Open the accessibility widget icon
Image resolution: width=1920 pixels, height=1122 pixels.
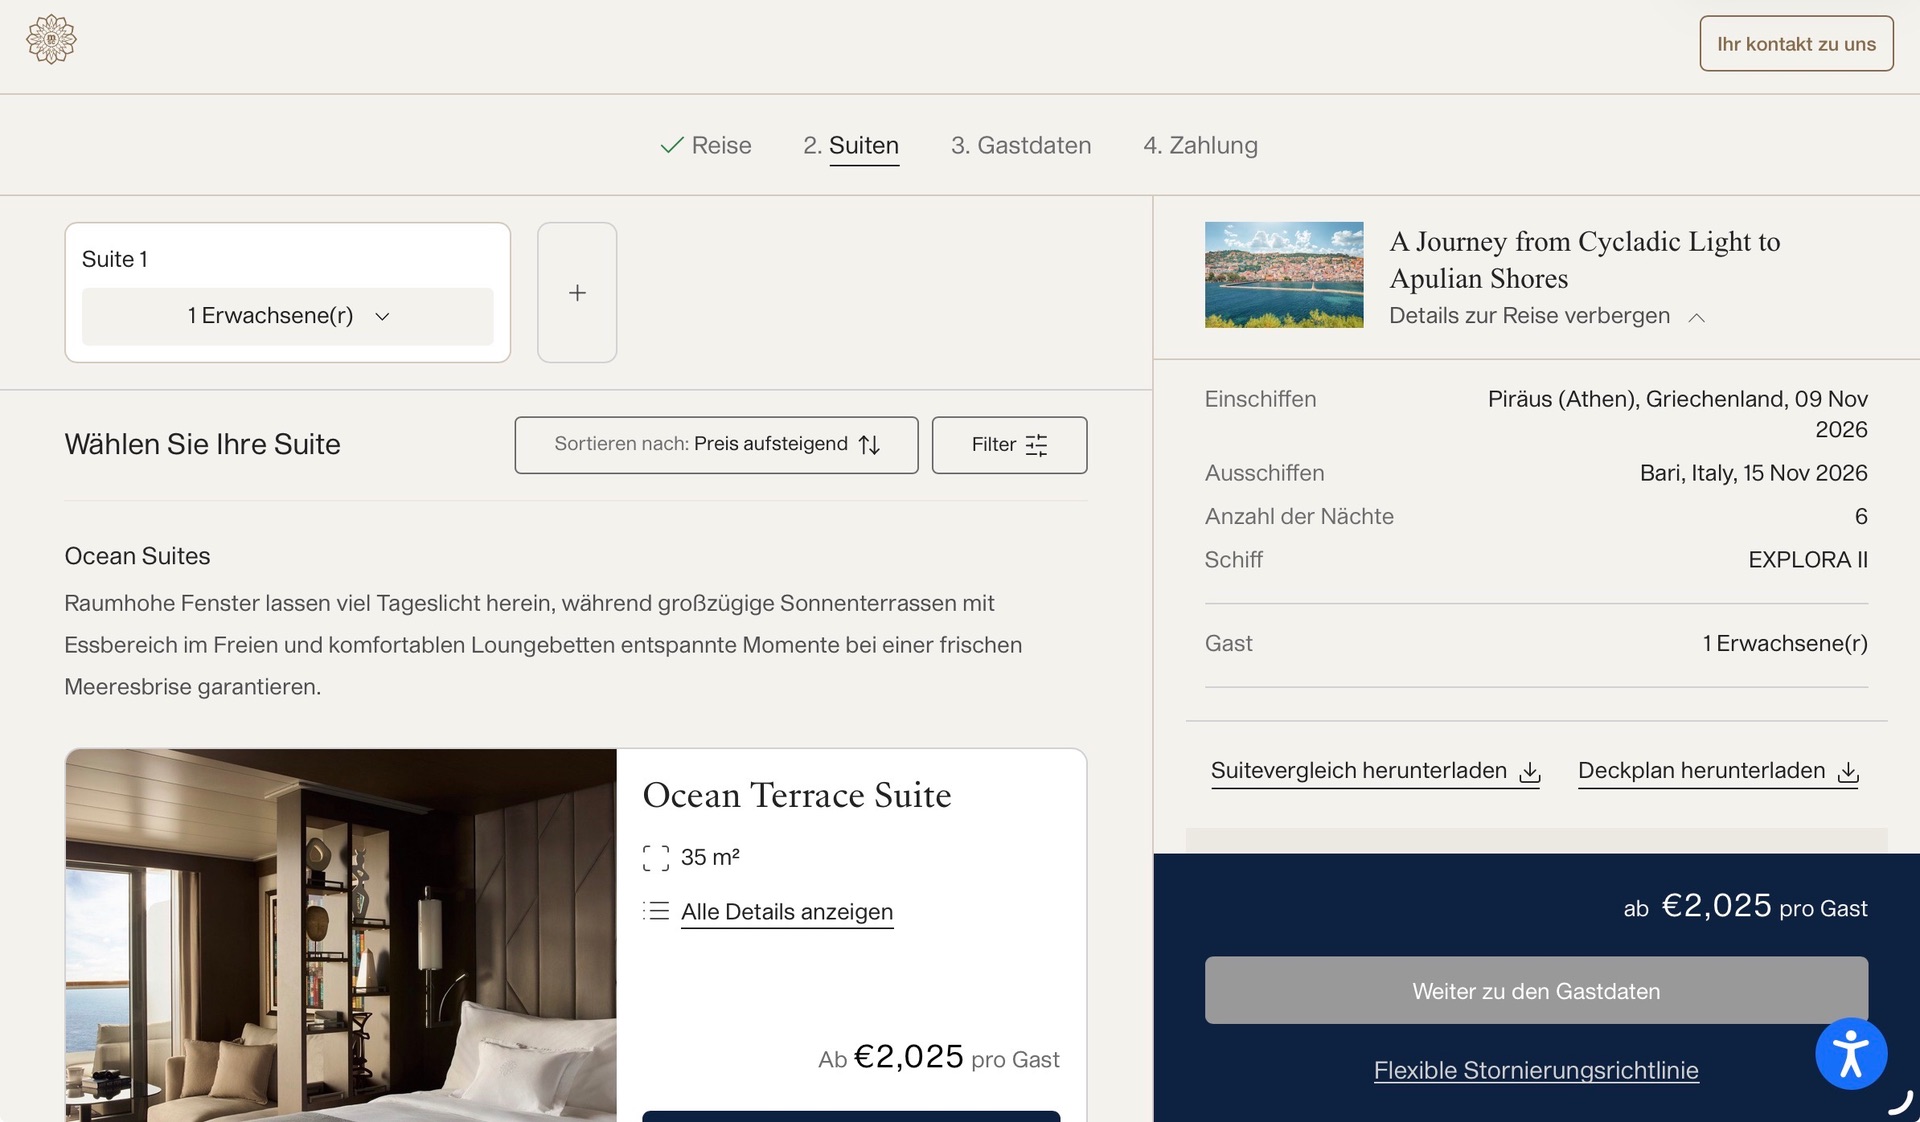pos(1851,1054)
